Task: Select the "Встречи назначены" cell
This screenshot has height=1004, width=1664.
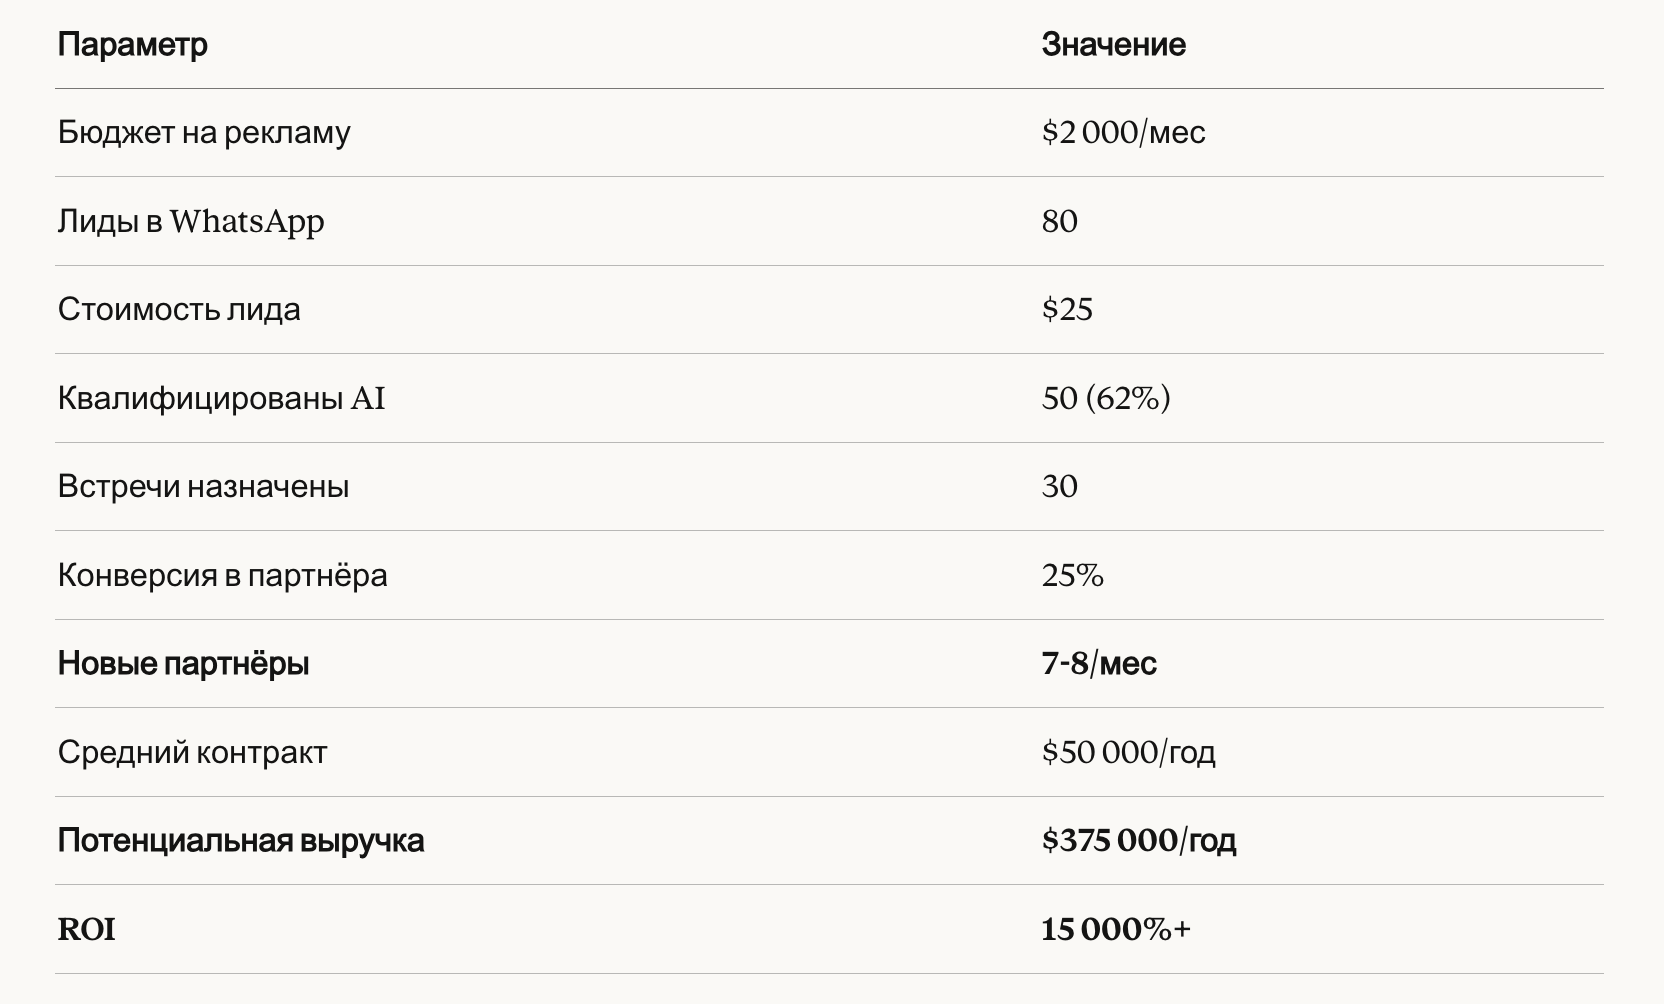Action: pyautogui.click(x=203, y=487)
